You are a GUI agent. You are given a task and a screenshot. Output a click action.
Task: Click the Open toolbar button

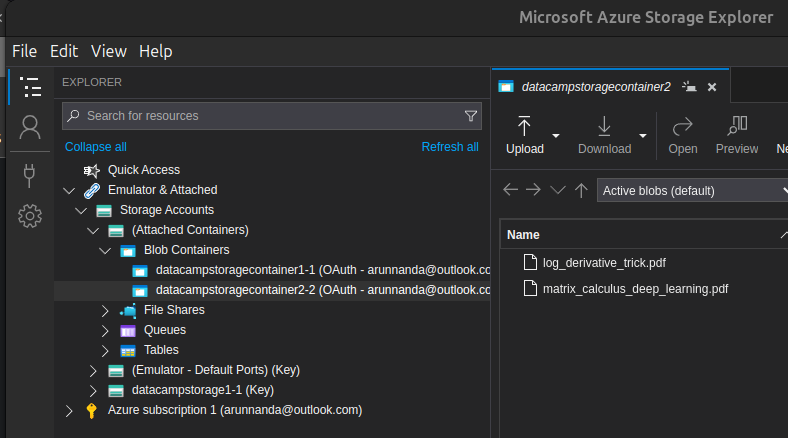tap(682, 136)
